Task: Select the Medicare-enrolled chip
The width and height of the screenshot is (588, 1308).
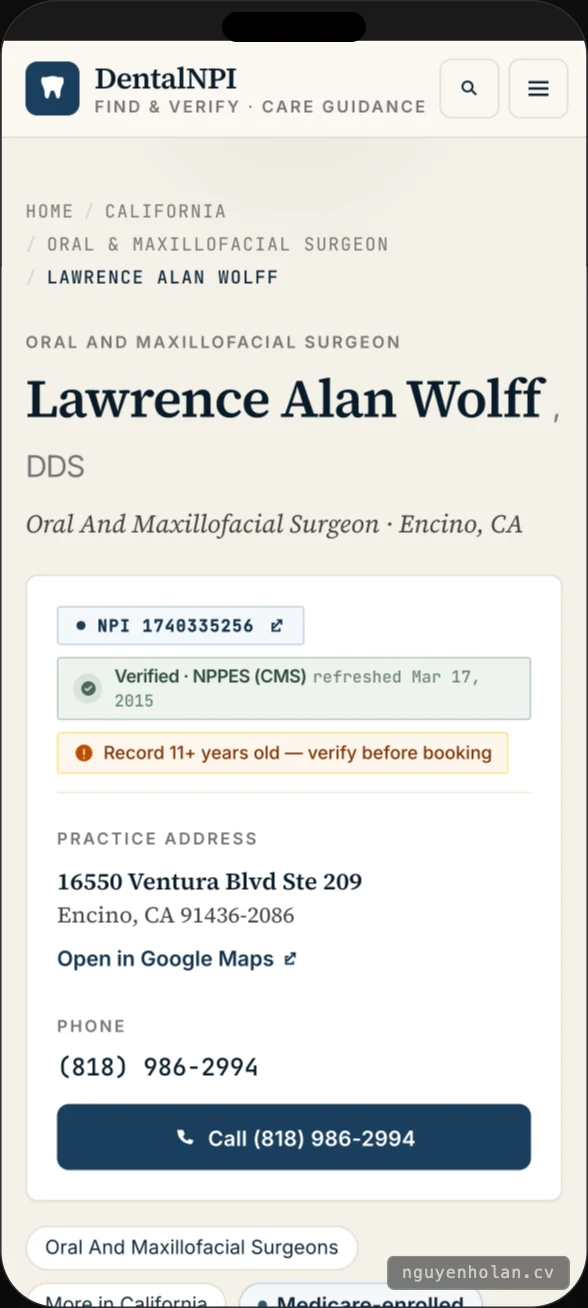Action: tap(361, 1296)
